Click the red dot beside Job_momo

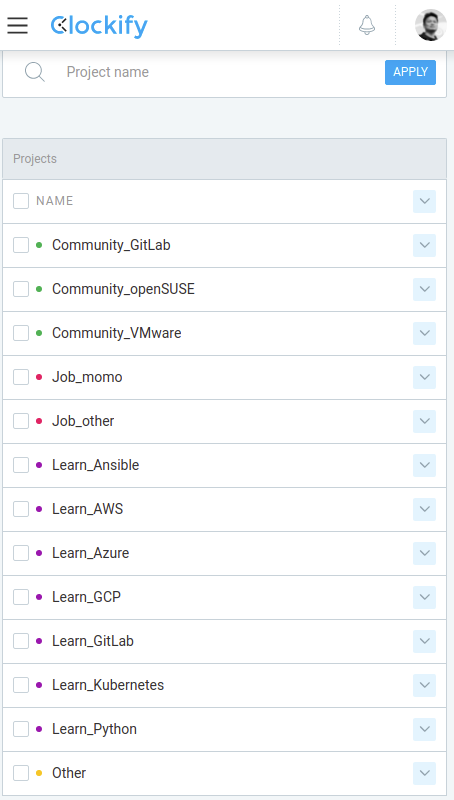[39, 377]
